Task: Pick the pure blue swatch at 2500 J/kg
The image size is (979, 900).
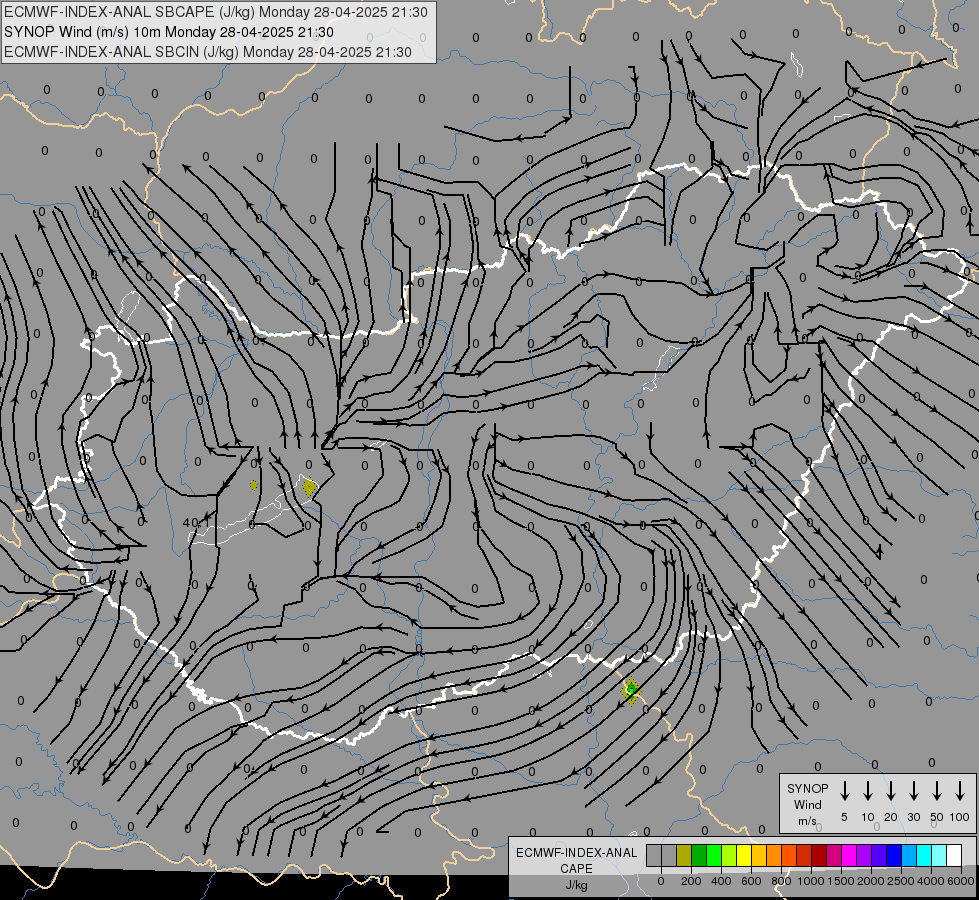Action: point(893,855)
